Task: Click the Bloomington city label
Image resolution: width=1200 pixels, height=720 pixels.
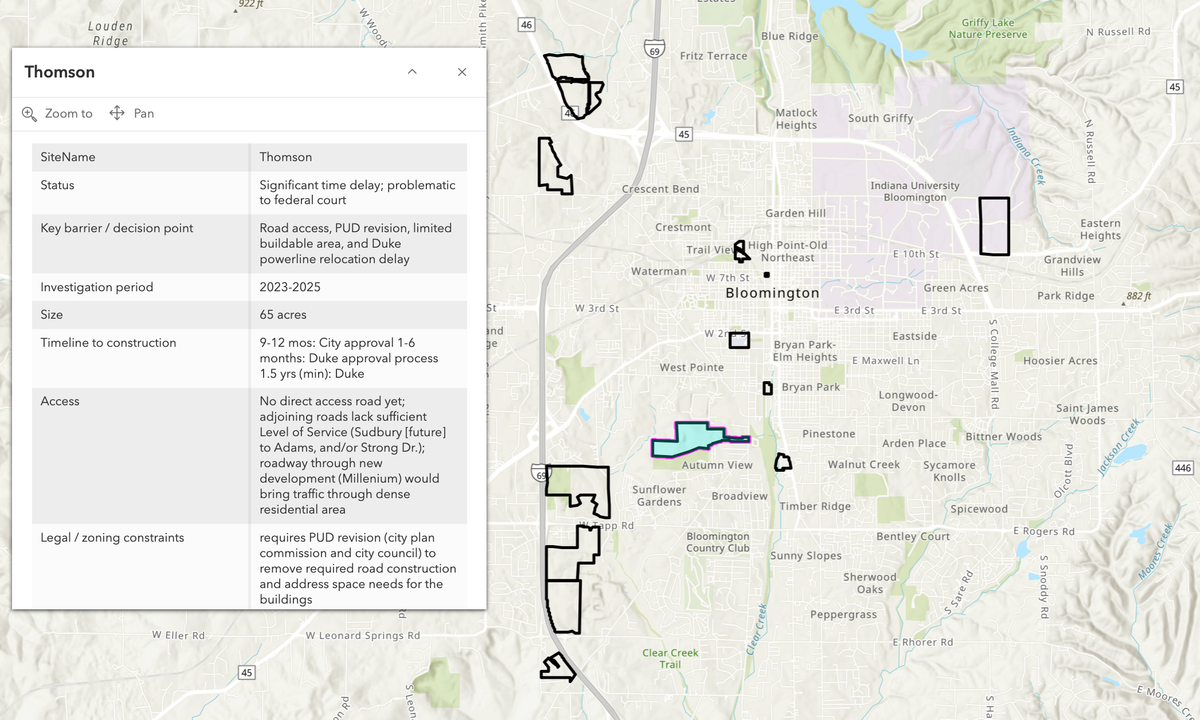Action: coord(772,293)
